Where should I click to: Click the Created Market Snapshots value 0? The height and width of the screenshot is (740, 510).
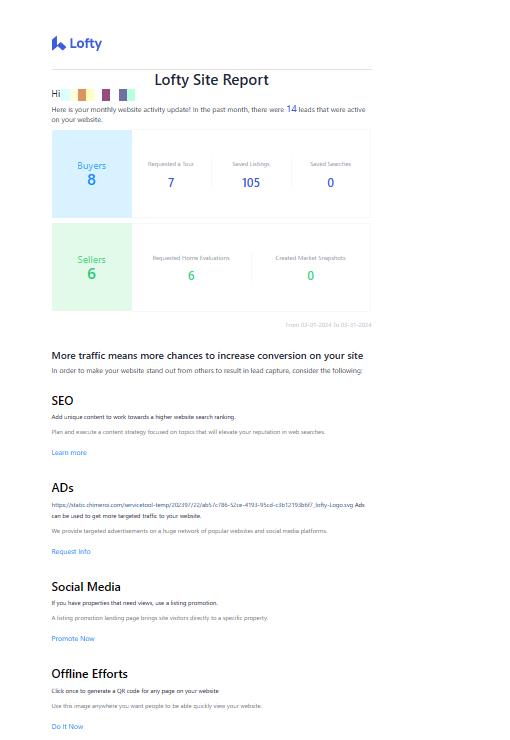[310, 276]
